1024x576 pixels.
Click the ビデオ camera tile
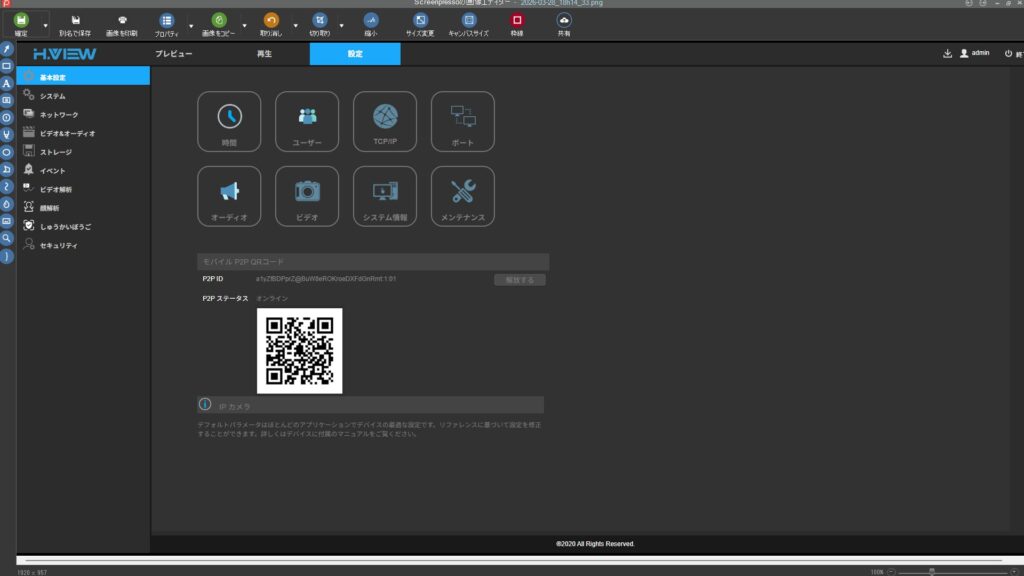(307, 196)
